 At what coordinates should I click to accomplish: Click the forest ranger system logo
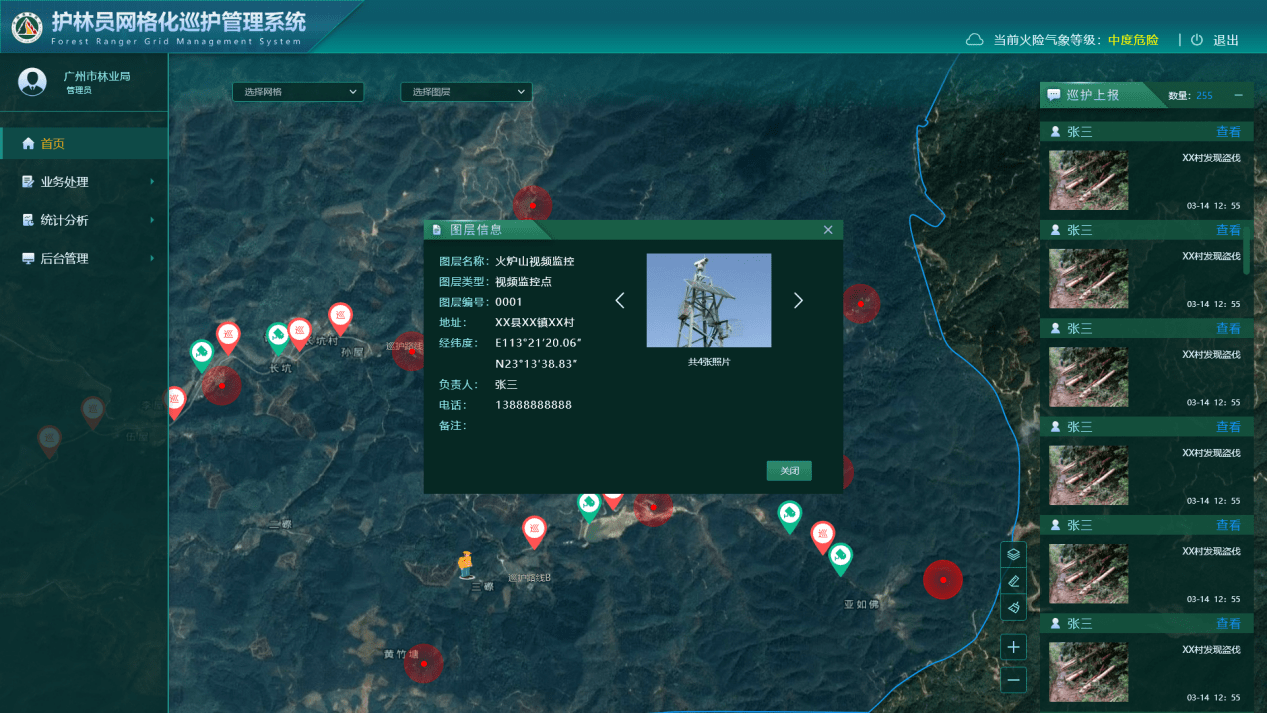pos(27,28)
